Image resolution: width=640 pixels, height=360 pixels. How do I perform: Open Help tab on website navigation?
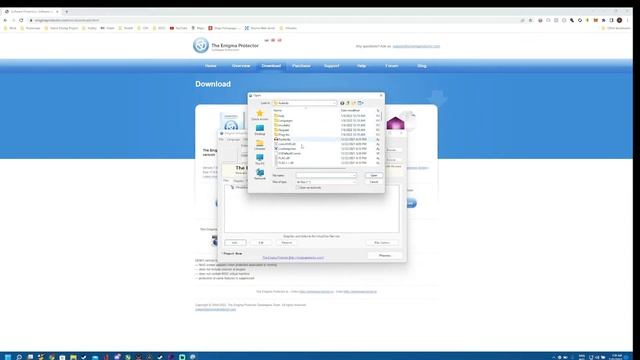[361, 66]
